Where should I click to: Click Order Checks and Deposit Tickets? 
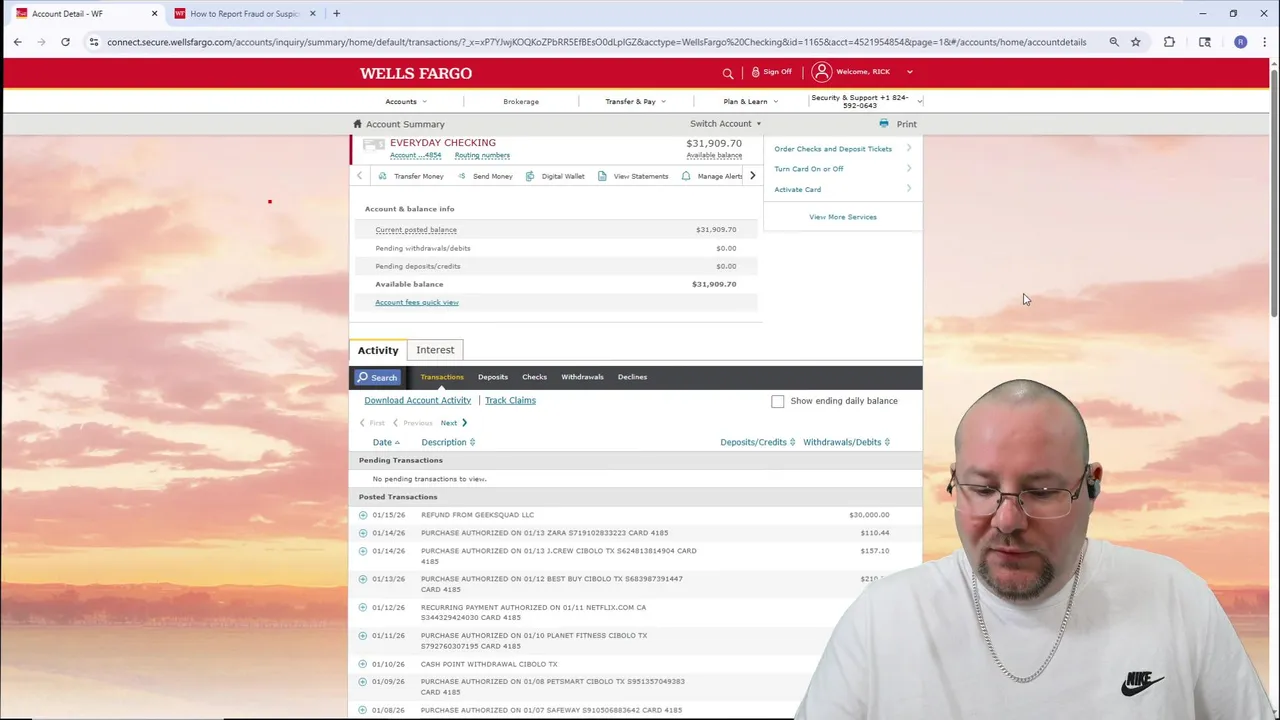pyautogui.click(x=833, y=149)
